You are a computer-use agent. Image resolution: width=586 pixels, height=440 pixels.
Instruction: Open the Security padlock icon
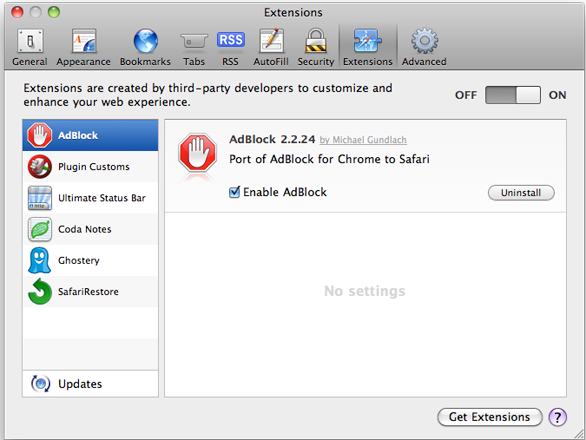(x=316, y=47)
